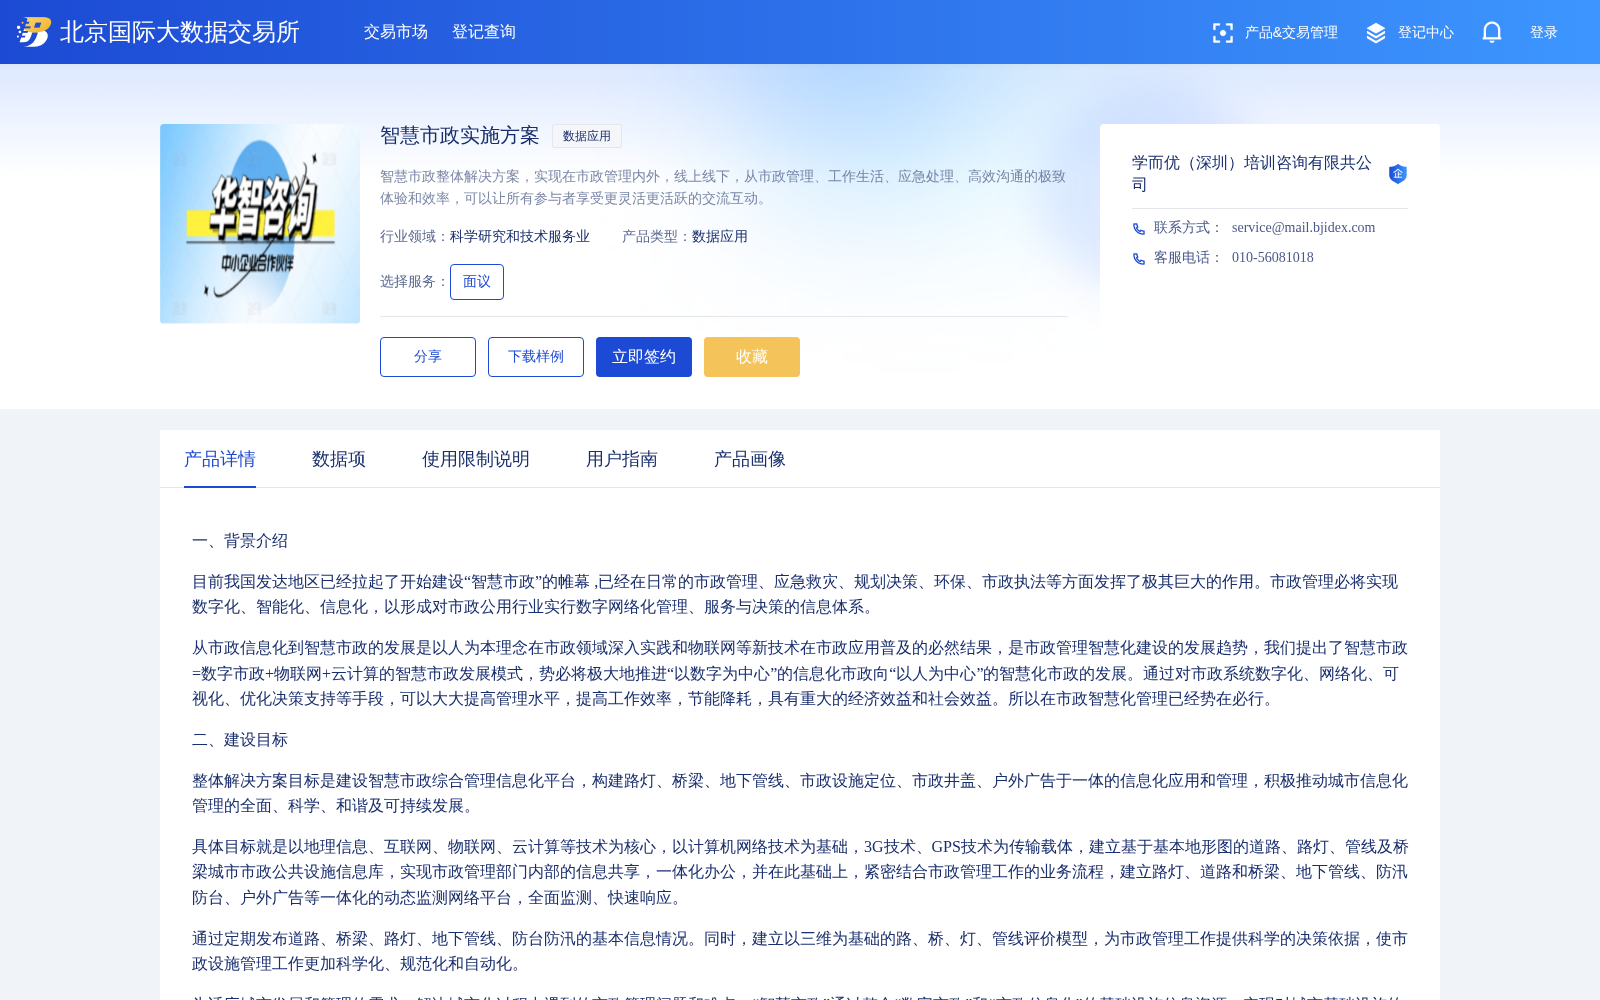Click the phone icon beside 客服电话
The height and width of the screenshot is (1000, 1600).
click(x=1139, y=259)
